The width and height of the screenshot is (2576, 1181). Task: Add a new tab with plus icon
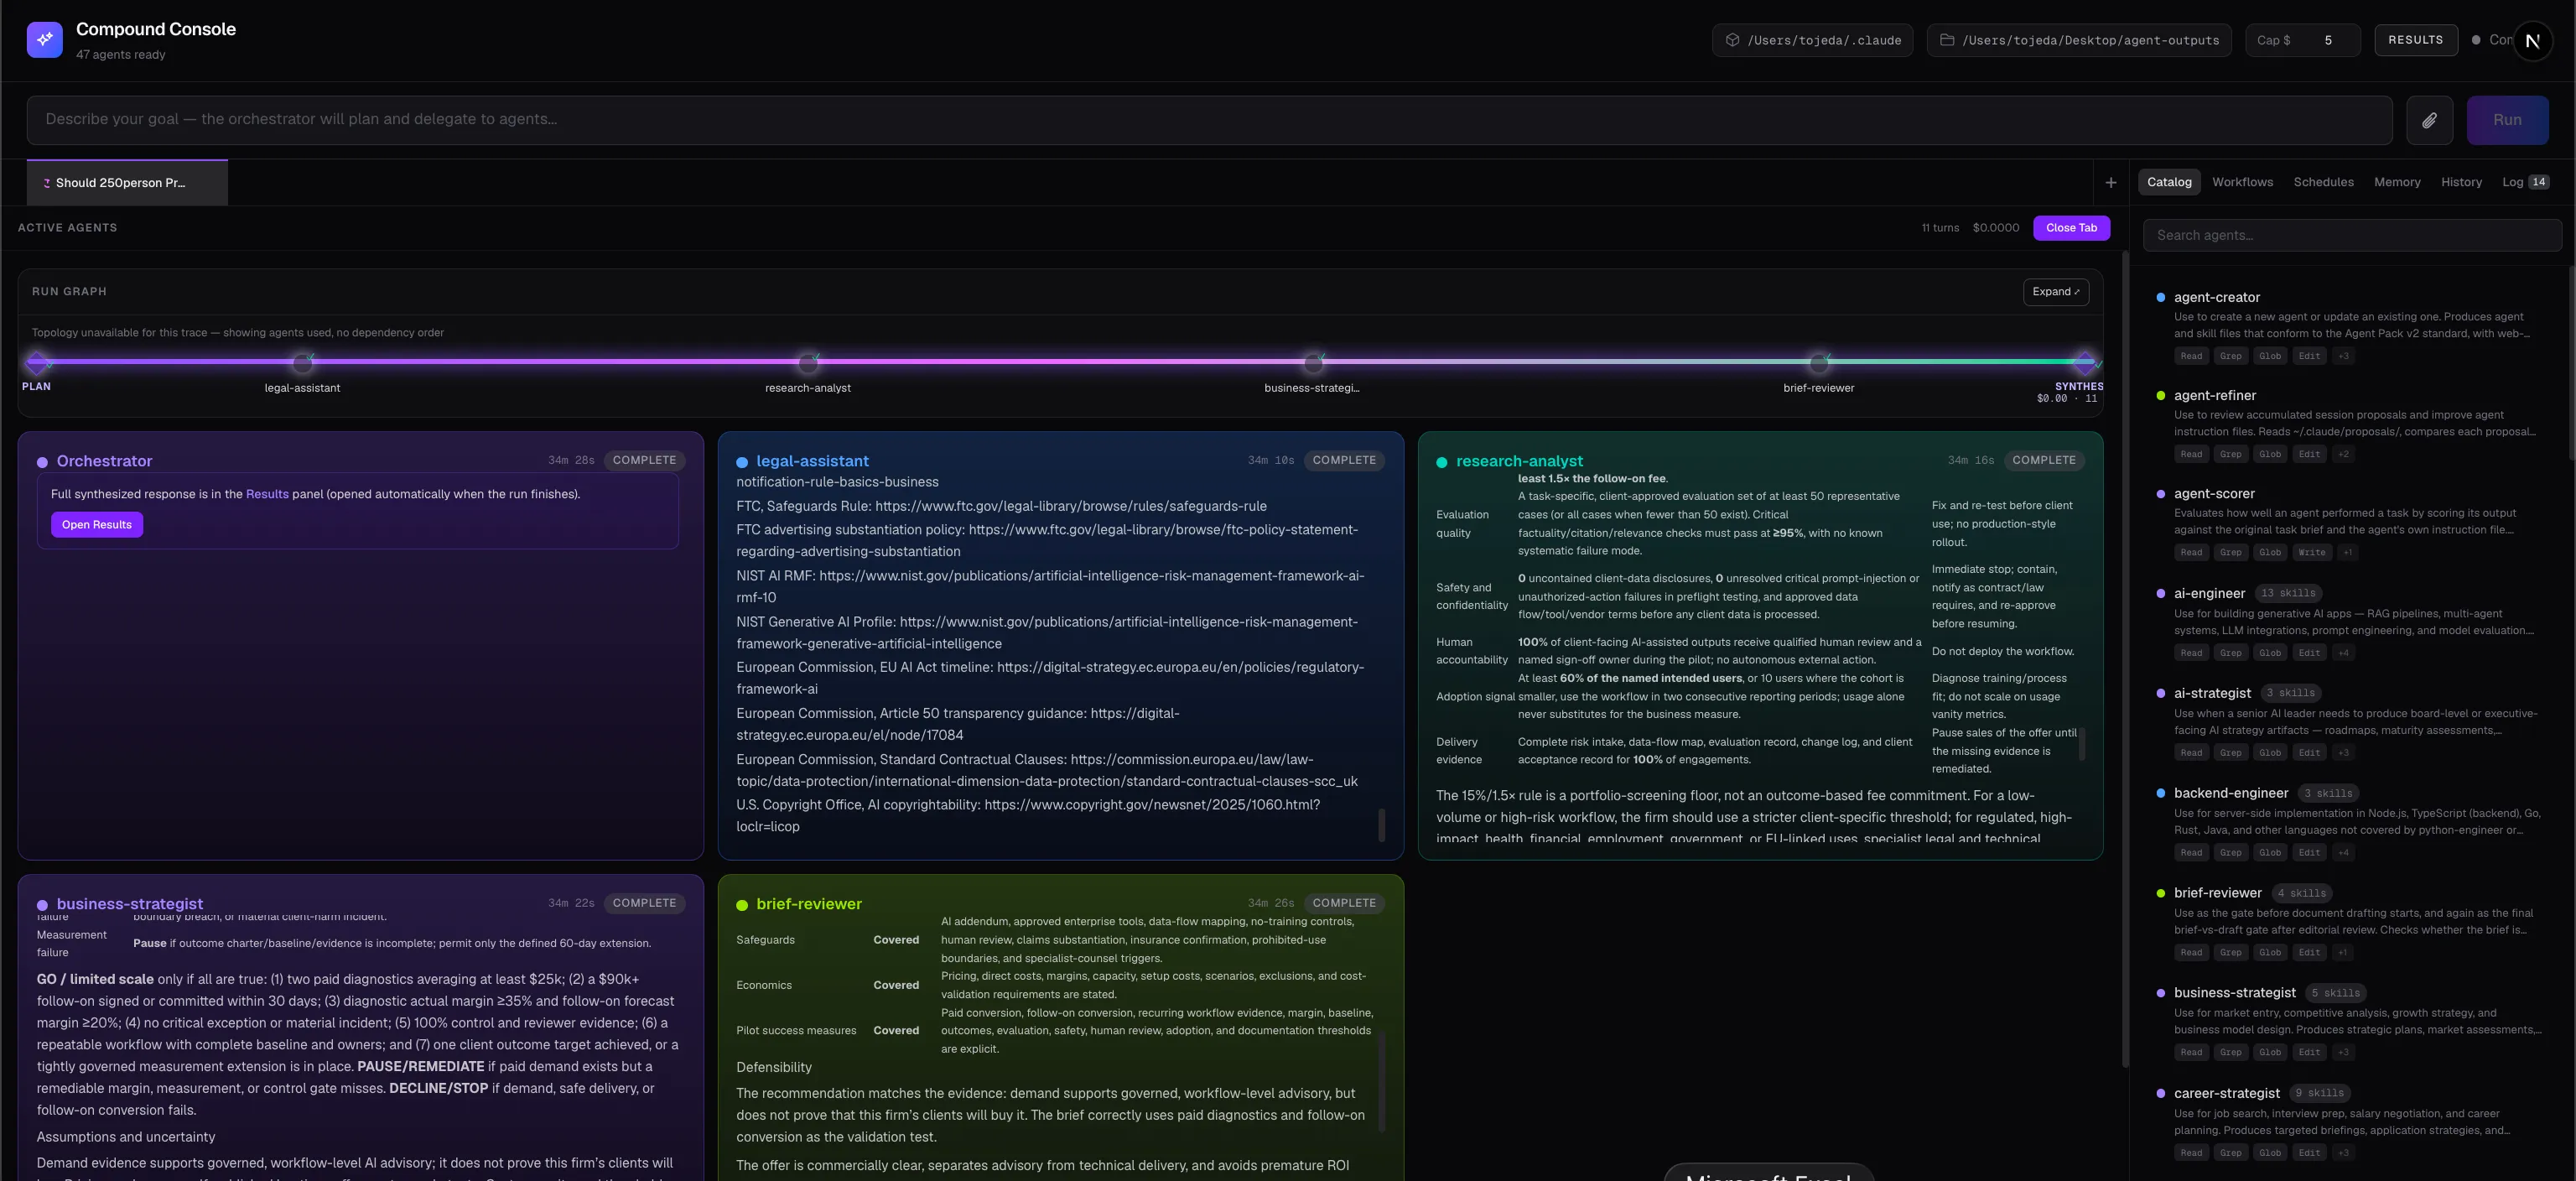click(x=2111, y=182)
